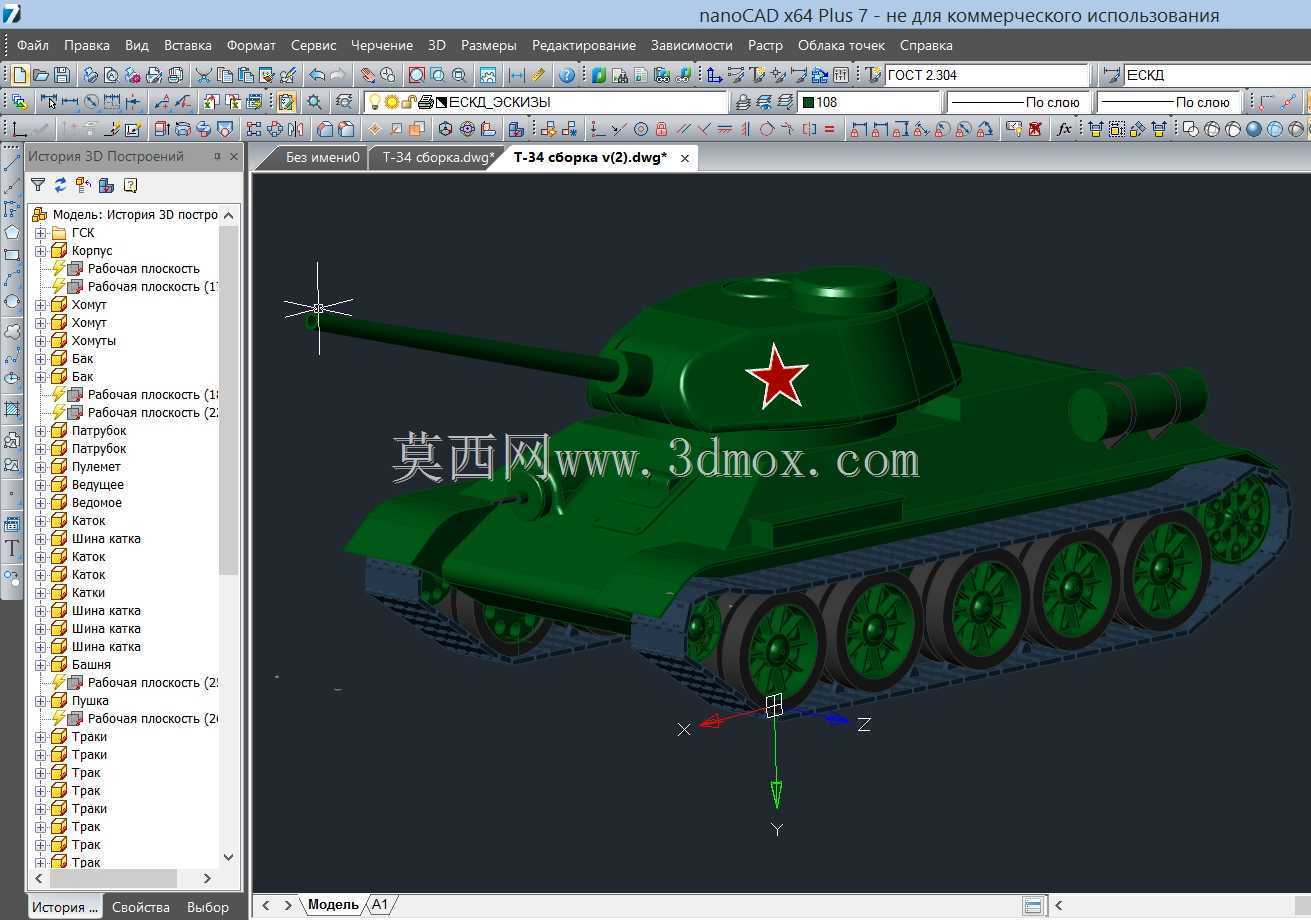Select the Rectangle tool in the left toolbar
1311x920 pixels.
pos(12,255)
